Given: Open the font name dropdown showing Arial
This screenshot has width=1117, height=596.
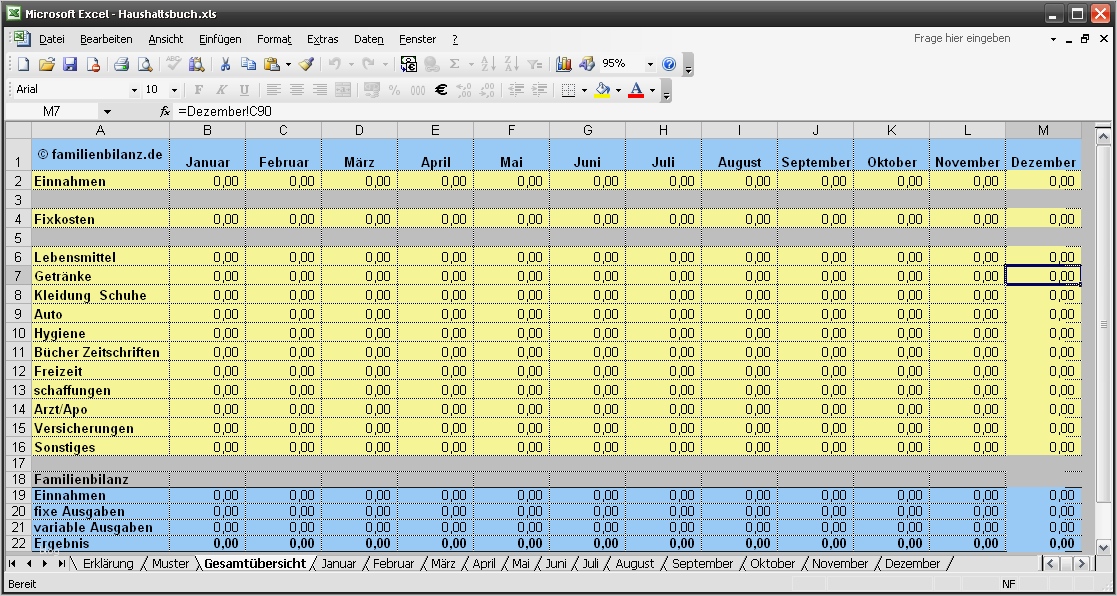Looking at the screenshot, I should pos(134,90).
